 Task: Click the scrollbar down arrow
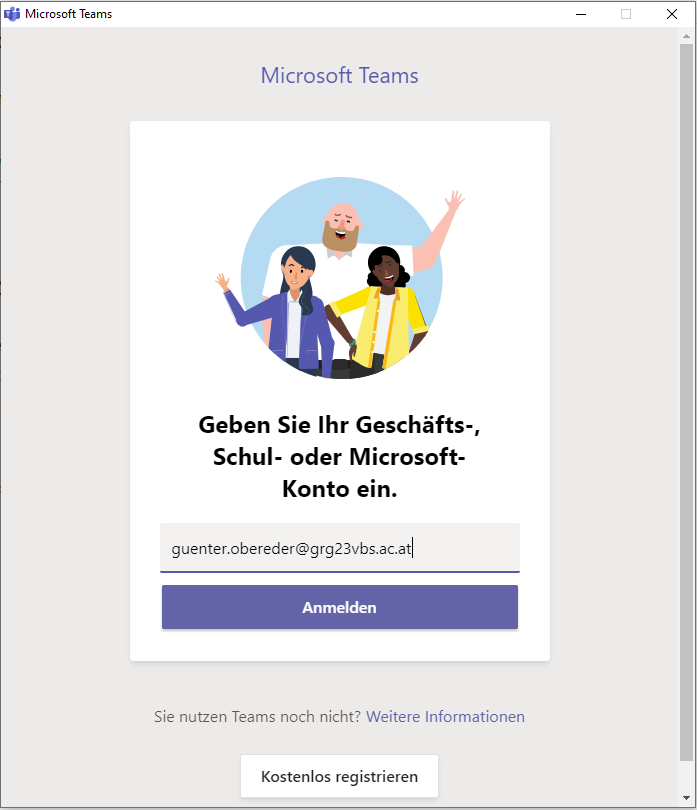[686, 798]
